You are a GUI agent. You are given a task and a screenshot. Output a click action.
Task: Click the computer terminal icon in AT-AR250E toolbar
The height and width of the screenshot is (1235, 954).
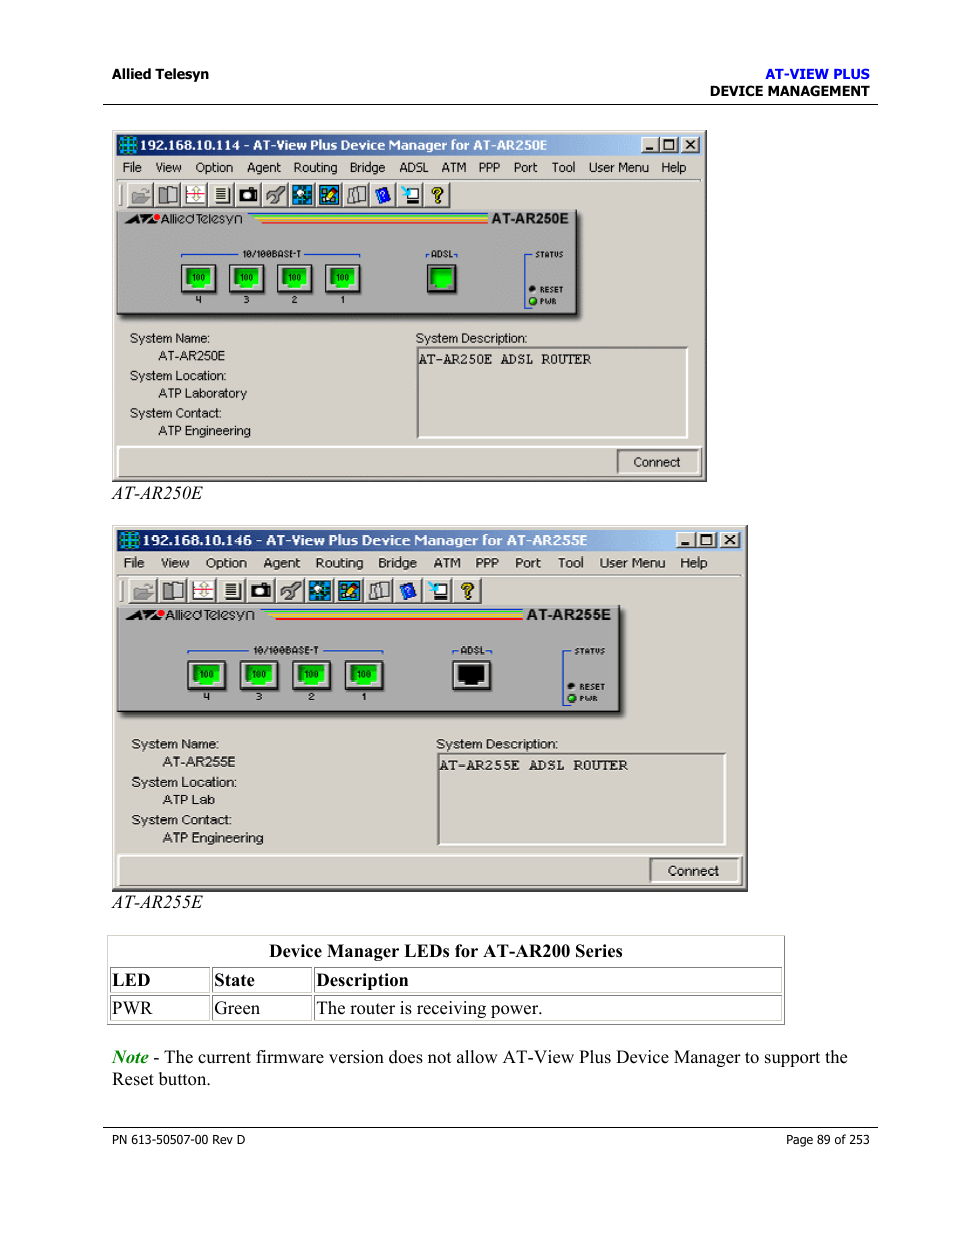410,195
